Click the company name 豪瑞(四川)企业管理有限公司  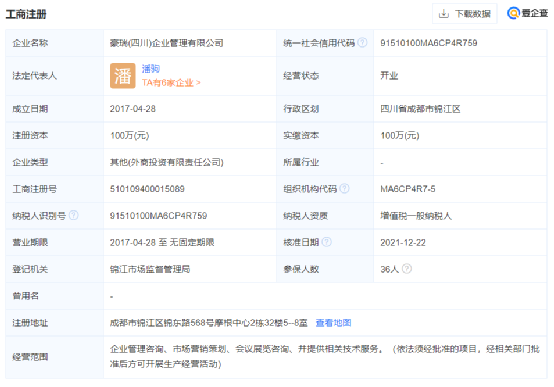pyautogui.click(x=166, y=43)
